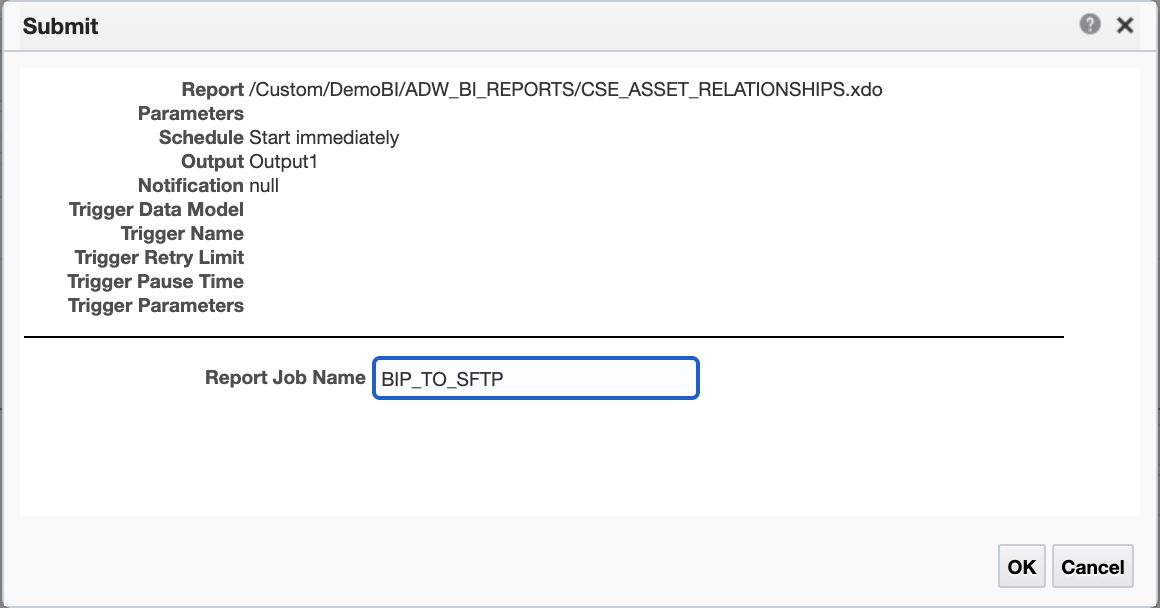Click the Submit dialog title
Screen dimensions: 1160x608
click(60, 26)
